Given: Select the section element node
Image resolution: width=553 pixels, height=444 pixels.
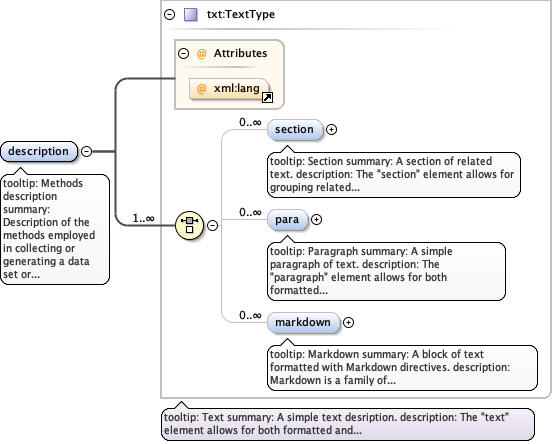Looking at the screenshot, I should [295, 130].
